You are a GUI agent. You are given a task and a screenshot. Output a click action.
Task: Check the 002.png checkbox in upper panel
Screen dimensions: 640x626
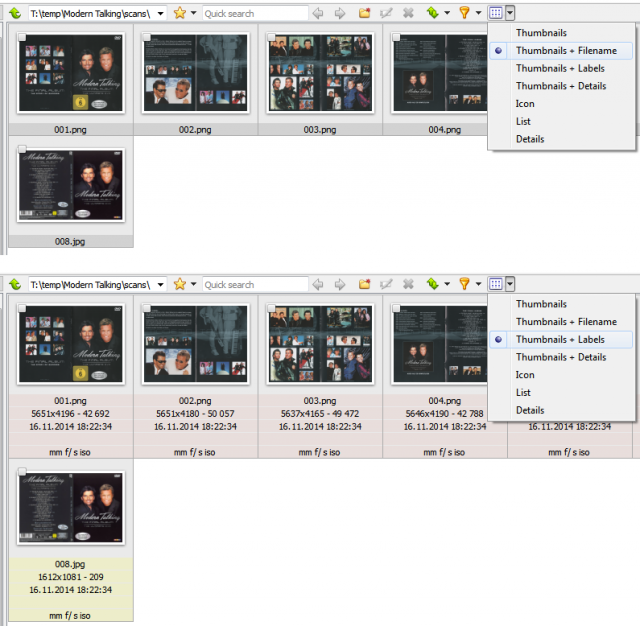(147, 38)
